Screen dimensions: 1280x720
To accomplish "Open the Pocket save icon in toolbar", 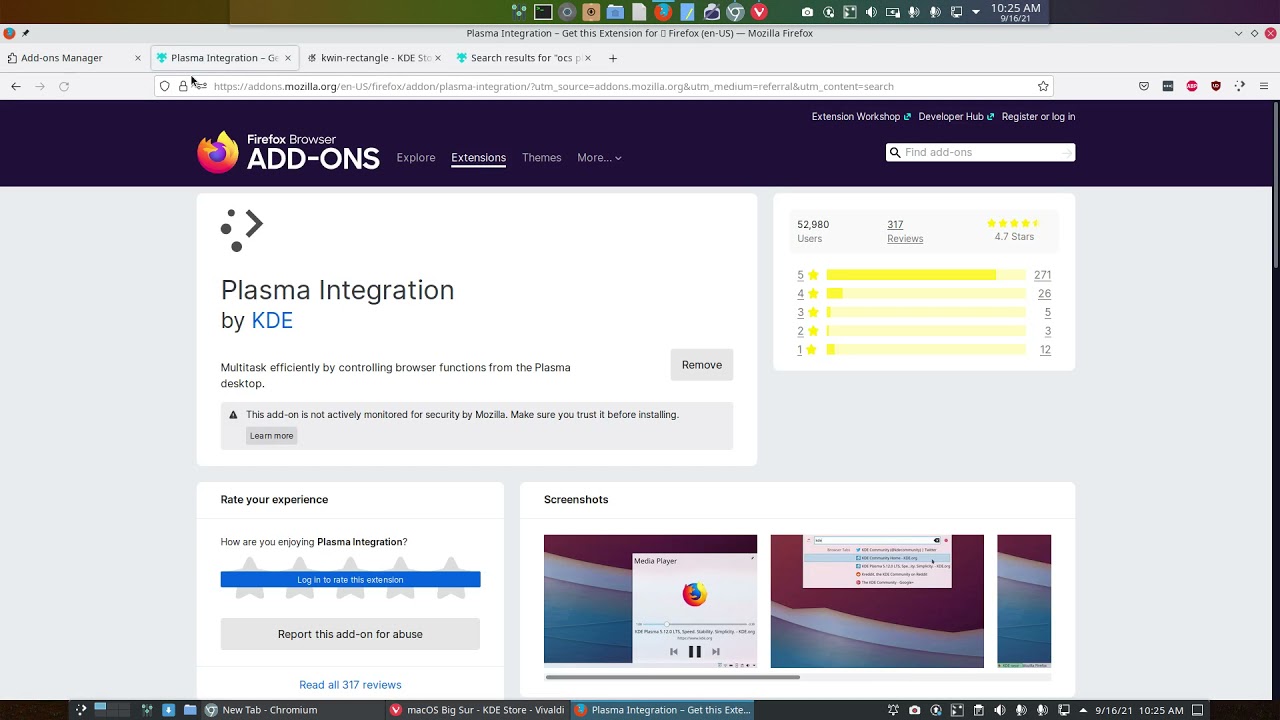I will (x=1144, y=86).
